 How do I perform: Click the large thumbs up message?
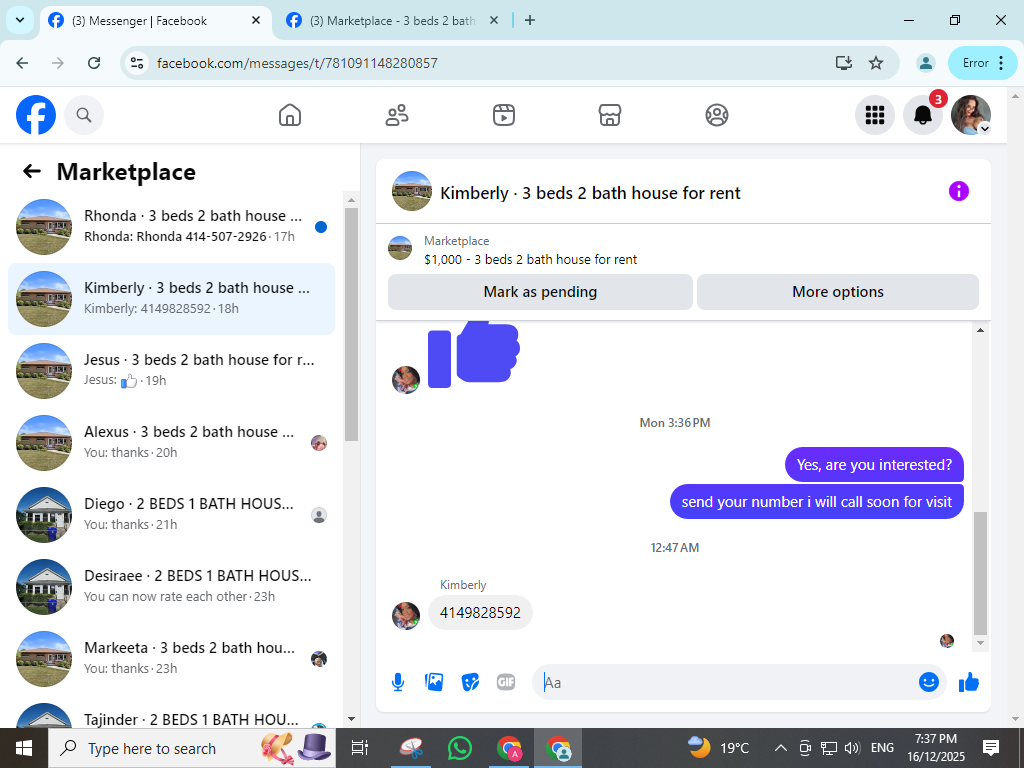[x=474, y=355]
